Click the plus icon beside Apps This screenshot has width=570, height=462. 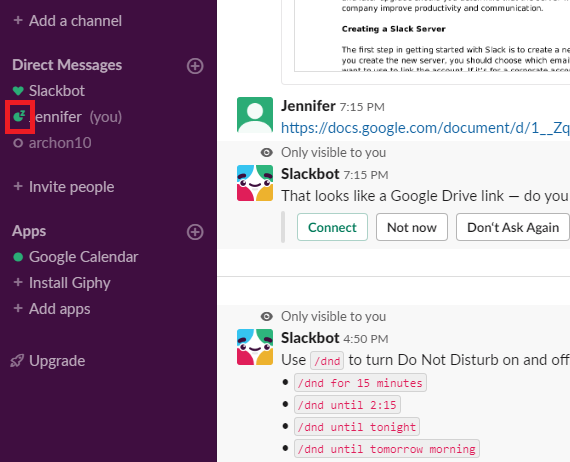tap(195, 232)
